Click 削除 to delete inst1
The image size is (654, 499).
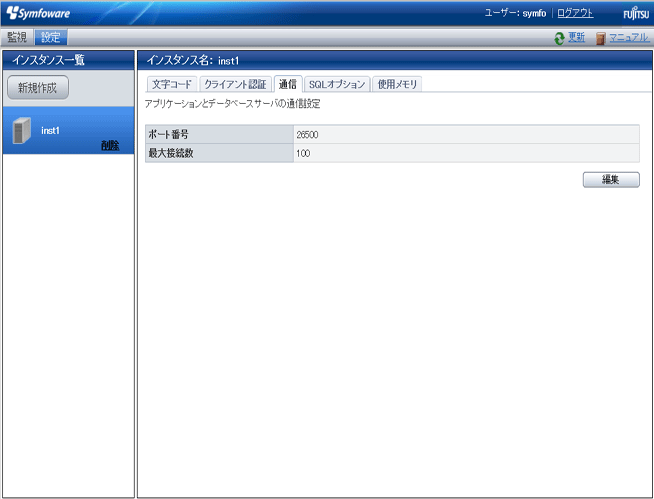[109, 145]
